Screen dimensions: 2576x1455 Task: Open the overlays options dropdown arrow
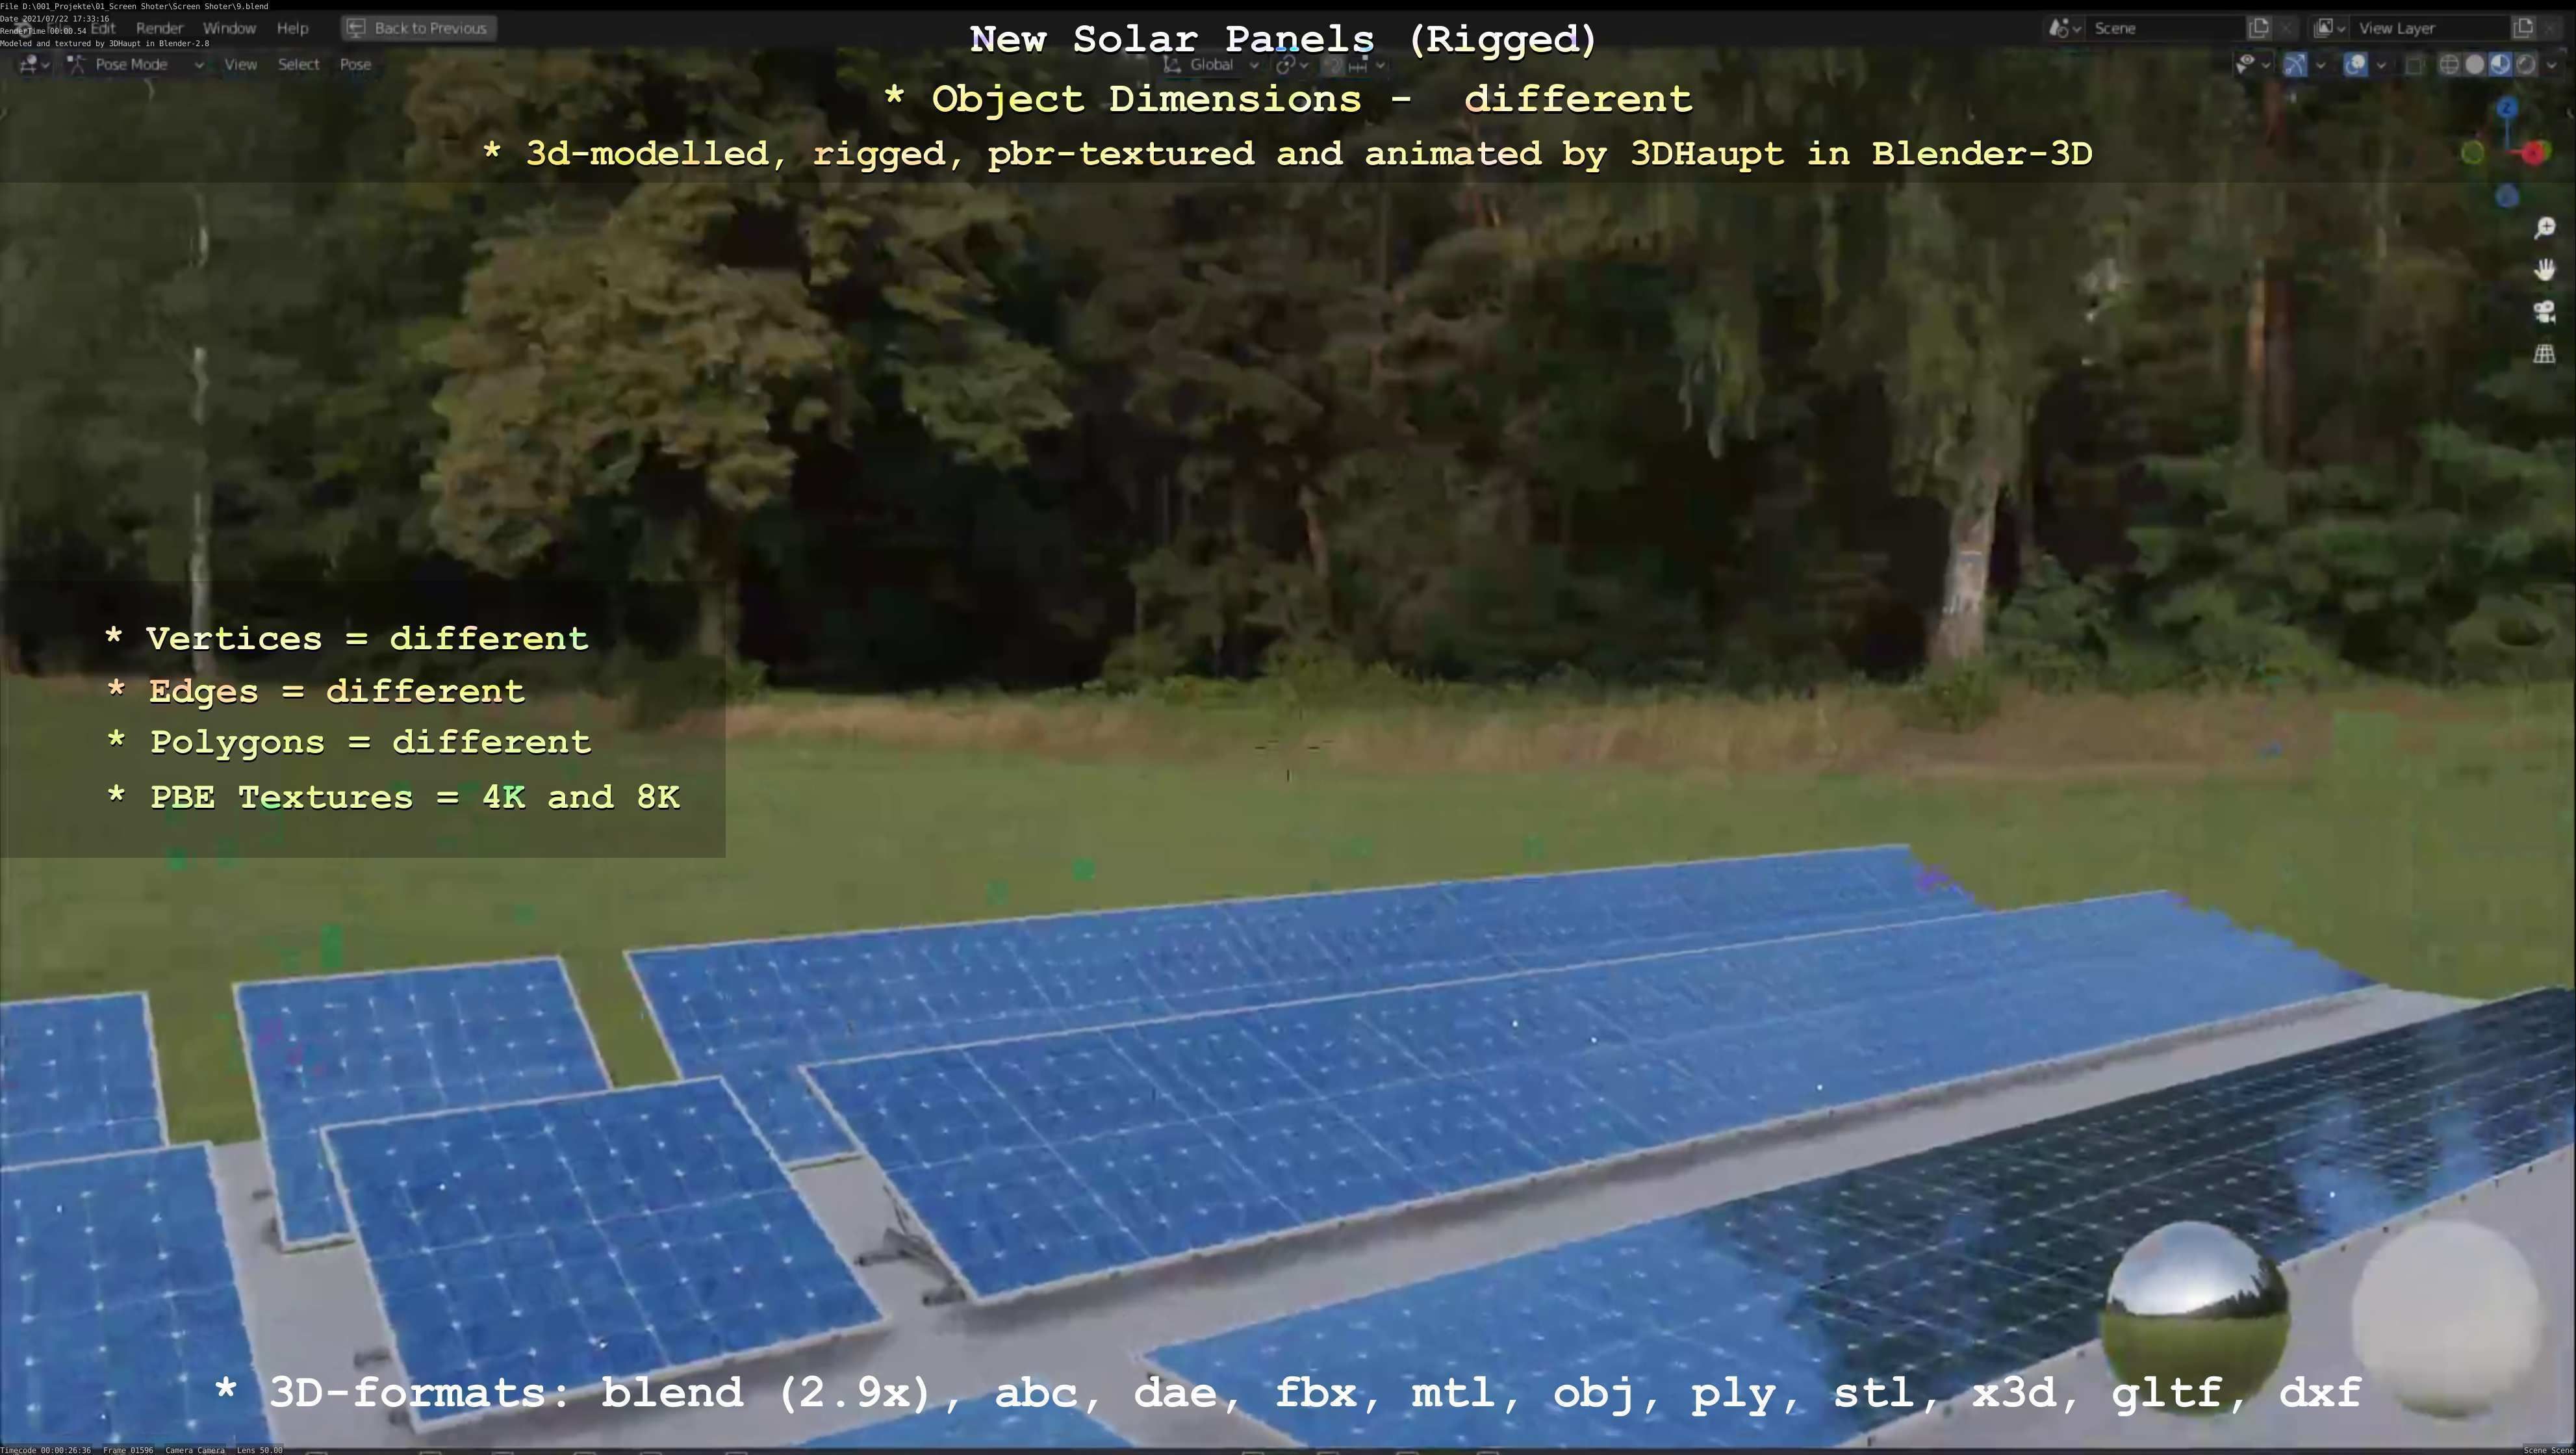pos(2381,65)
